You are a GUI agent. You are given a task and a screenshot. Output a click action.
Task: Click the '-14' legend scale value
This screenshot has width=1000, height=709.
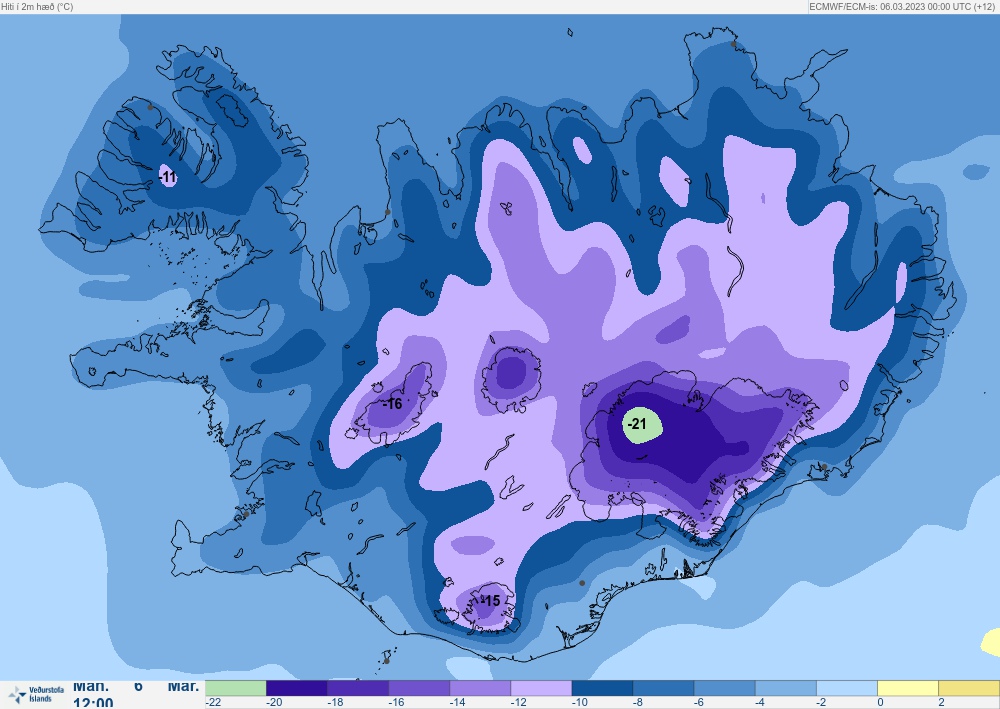coord(458,702)
